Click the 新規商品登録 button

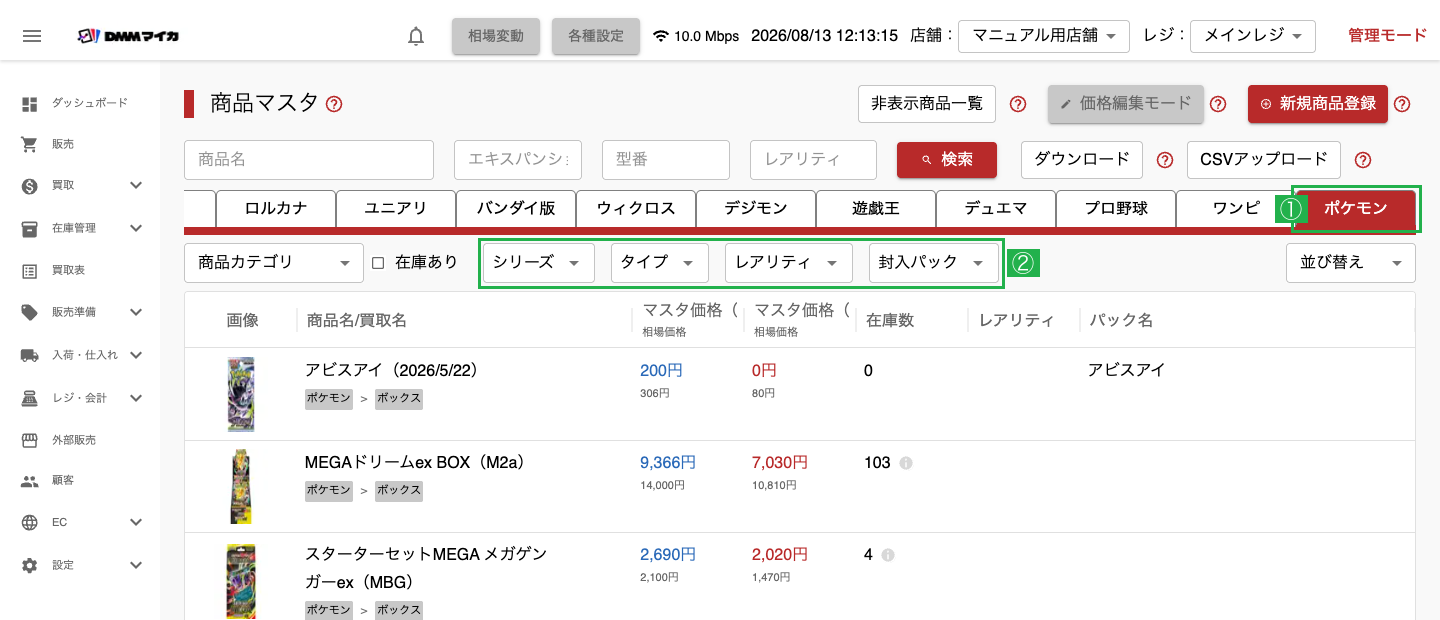(x=1318, y=104)
